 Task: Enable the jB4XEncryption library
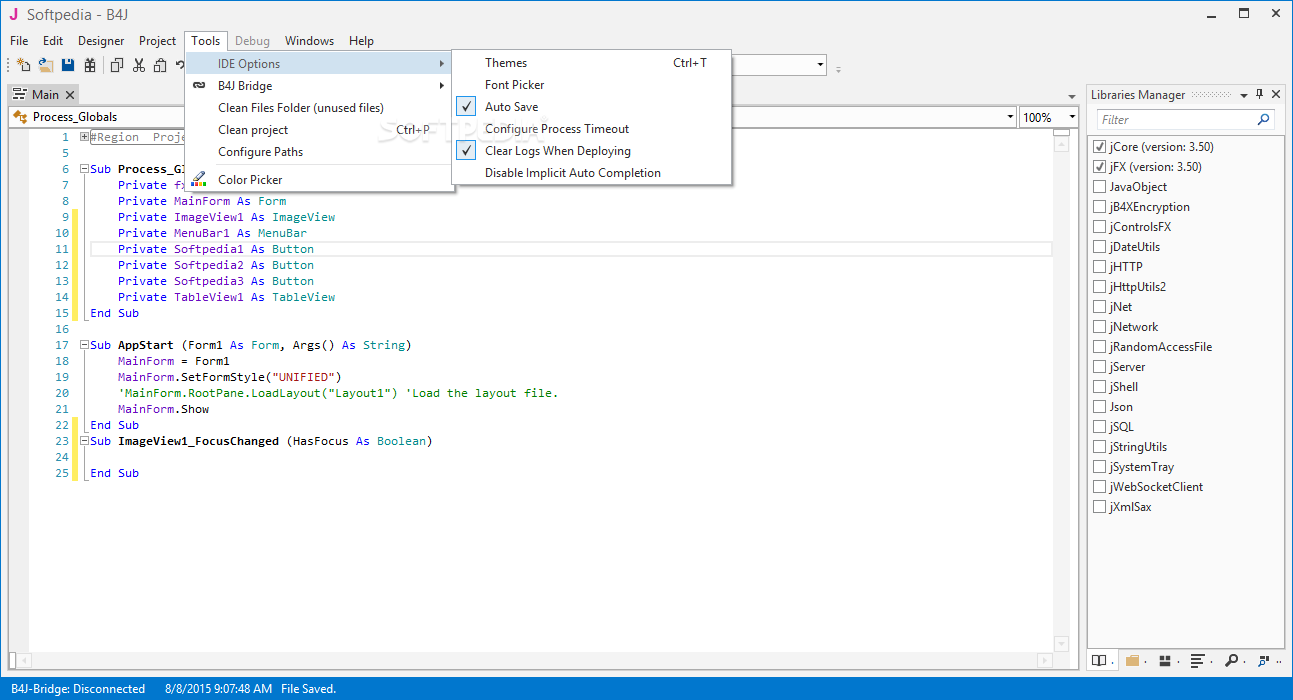[x=1100, y=207]
